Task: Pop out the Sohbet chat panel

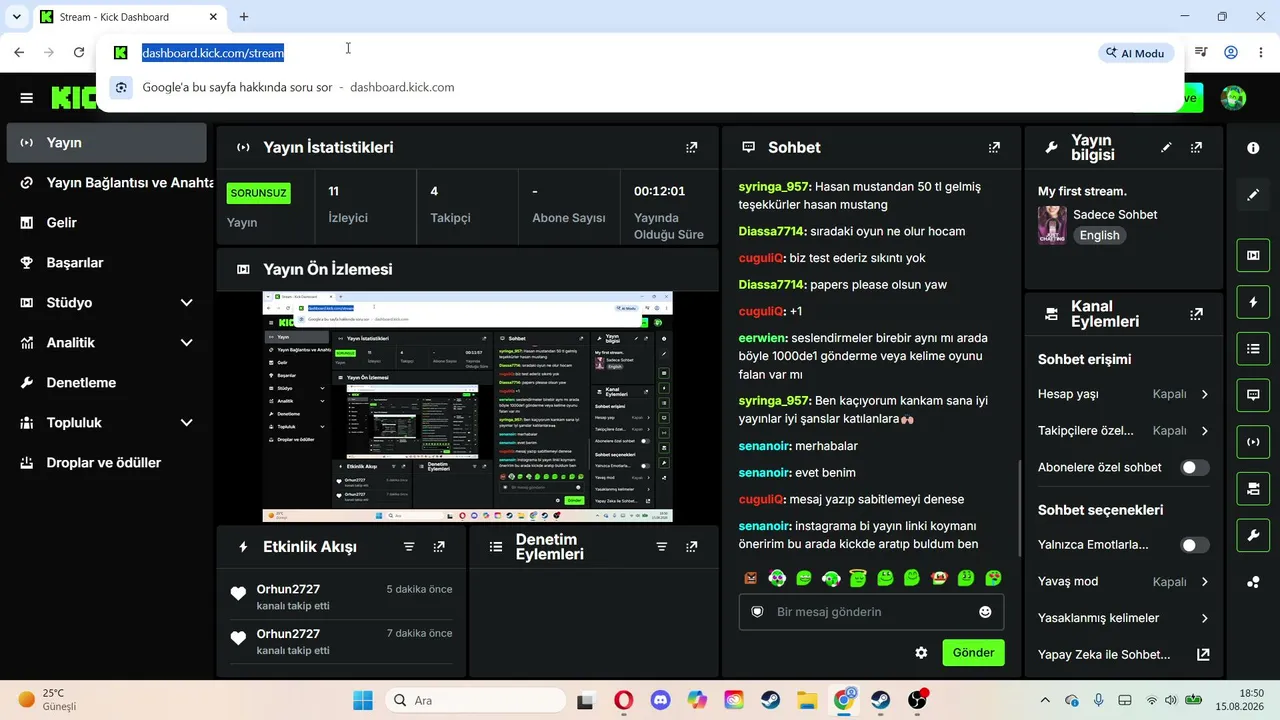Action: (x=994, y=147)
